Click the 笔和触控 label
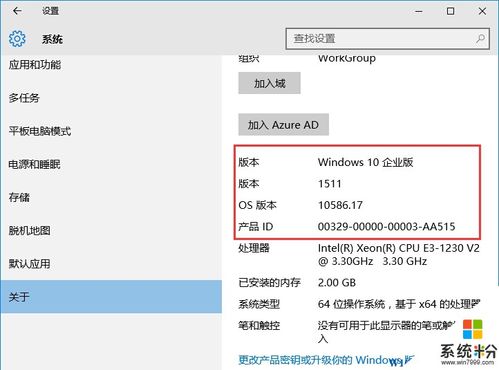 [259, 325]
